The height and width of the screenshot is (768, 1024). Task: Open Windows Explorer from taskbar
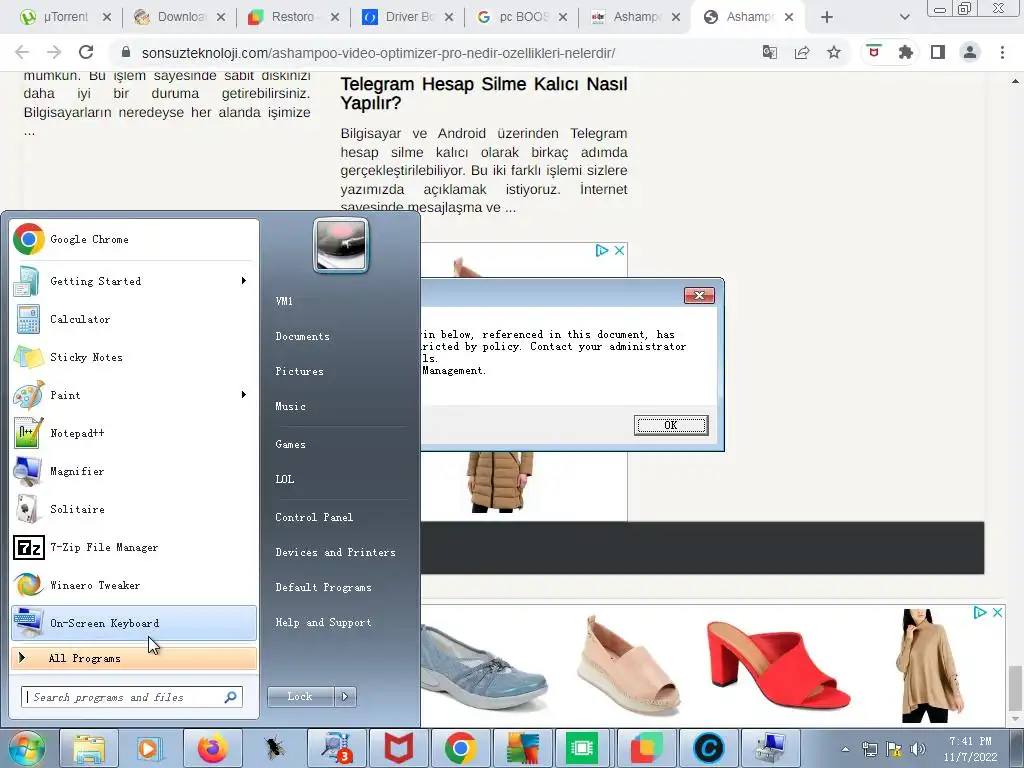coord(89,748)
